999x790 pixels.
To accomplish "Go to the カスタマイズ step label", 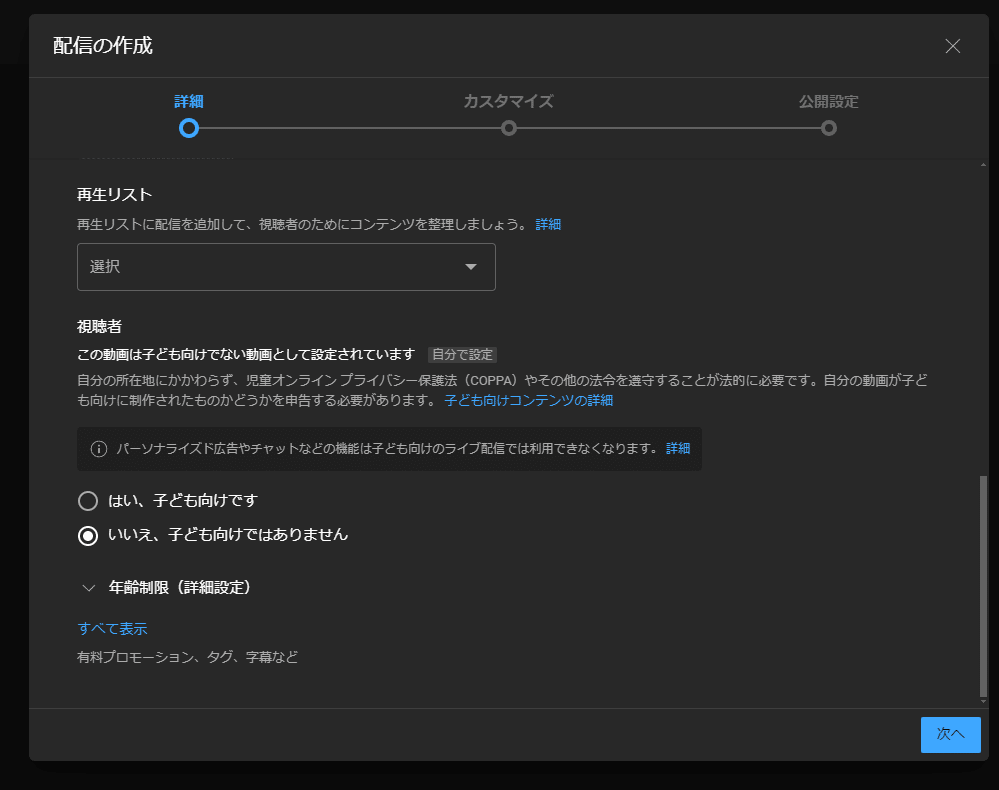I will (508, 101).
